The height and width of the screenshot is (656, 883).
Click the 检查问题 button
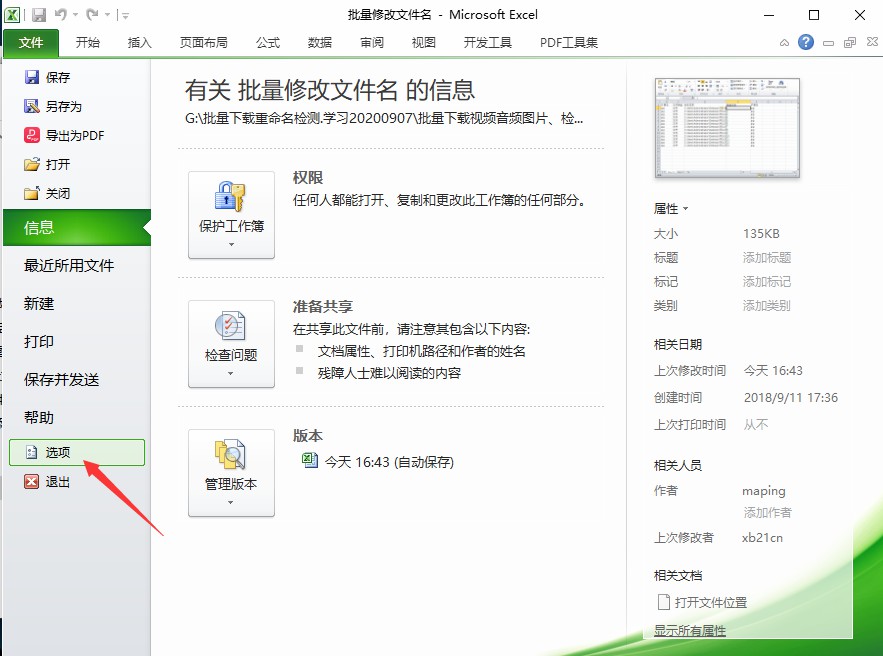pyautogui.click(x=231, y=344)
